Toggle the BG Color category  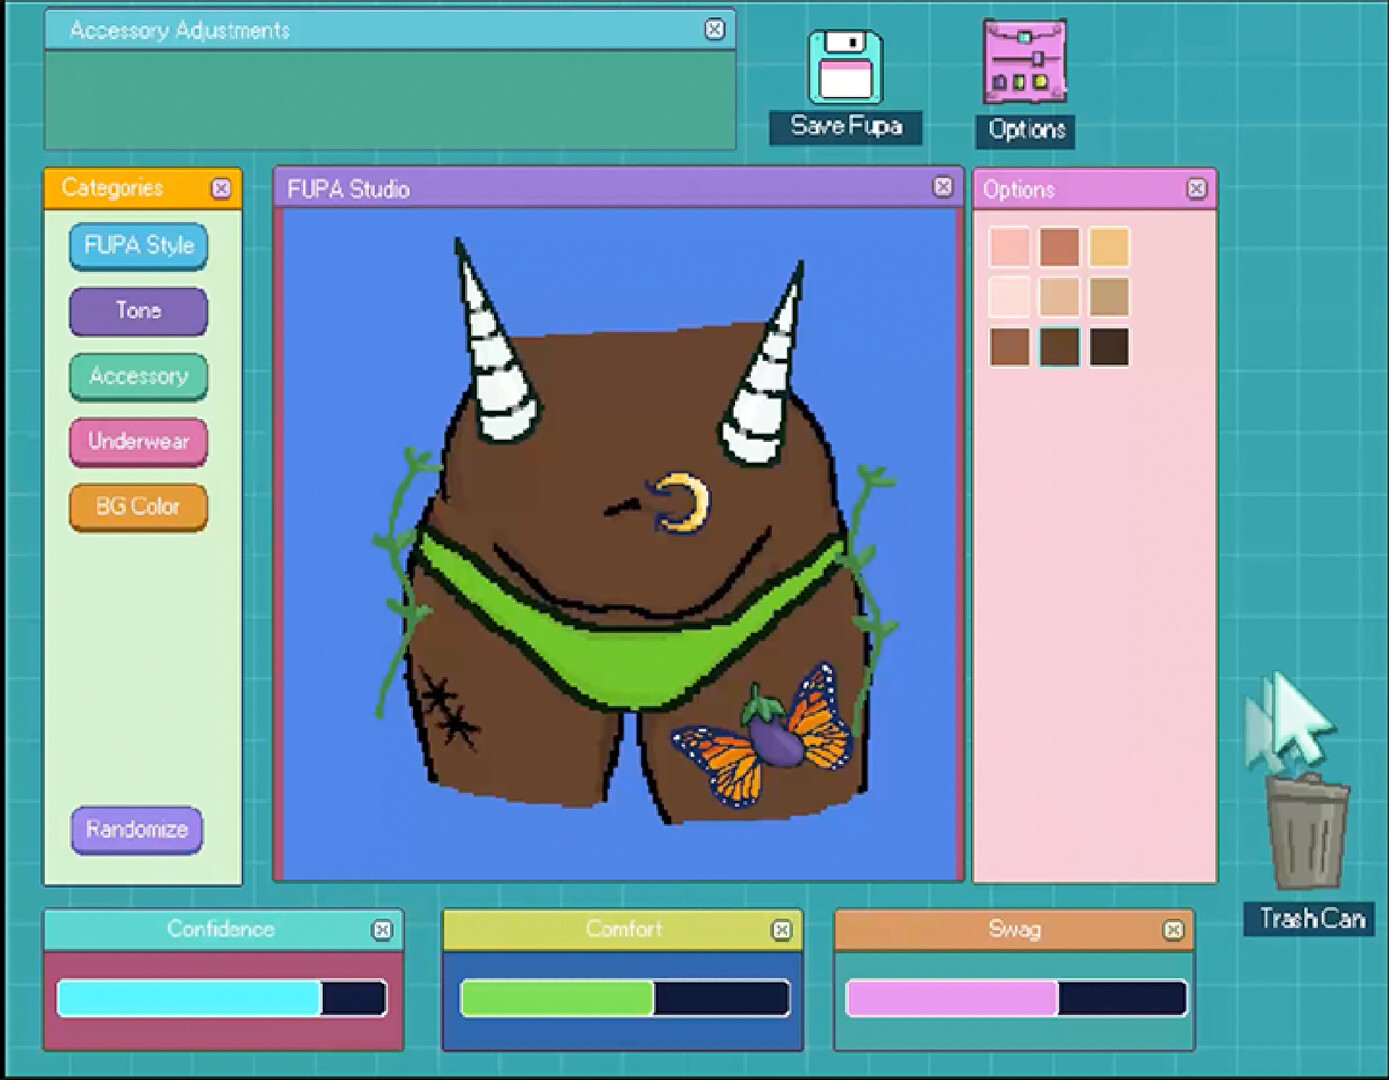click(x=137, y=507)
